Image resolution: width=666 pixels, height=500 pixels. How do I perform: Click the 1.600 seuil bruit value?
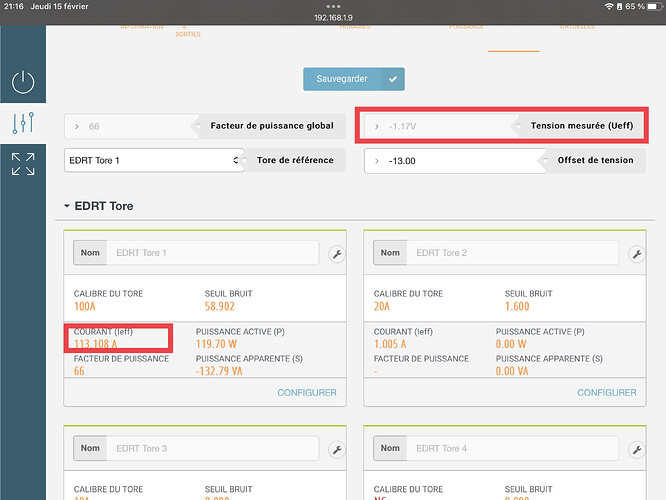(x=517, y=306)
